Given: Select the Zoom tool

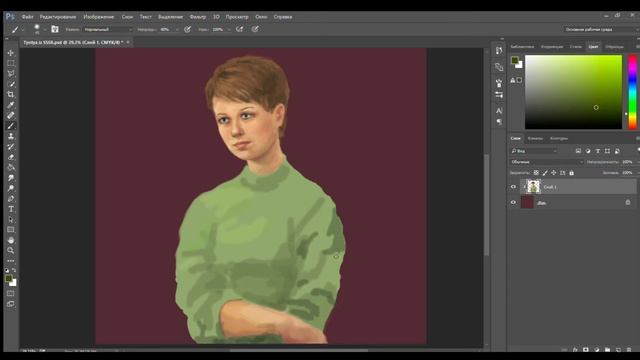Looking at the screenshot, I should coord(11,251).
